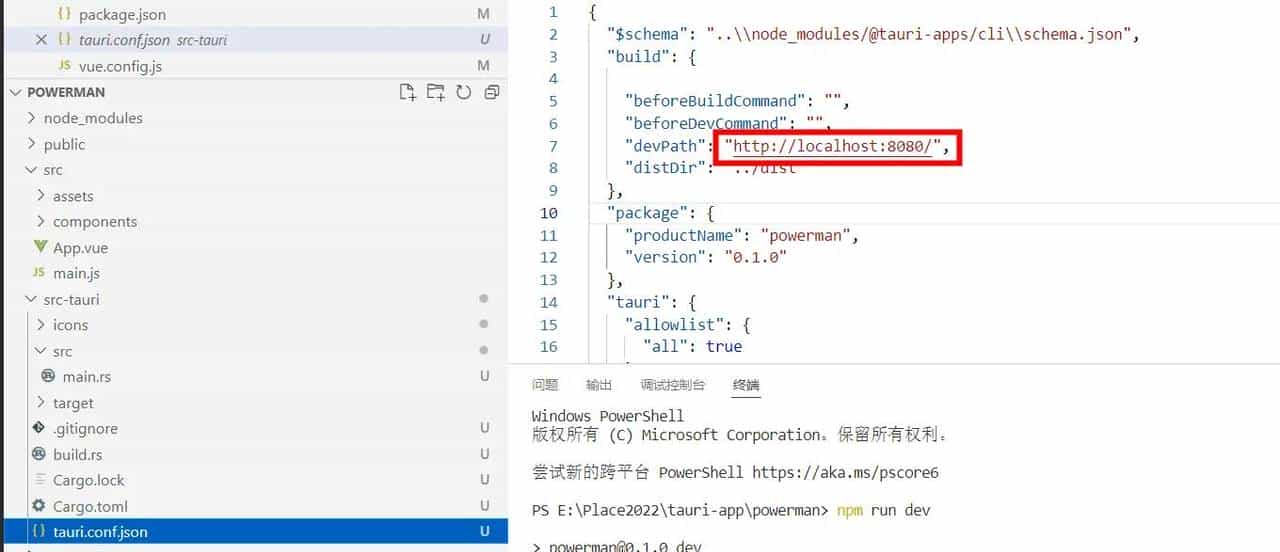Click the braces icon of selected tauri.conf.json
This screenshot has height=552, width=1280.
coord(39,532)
